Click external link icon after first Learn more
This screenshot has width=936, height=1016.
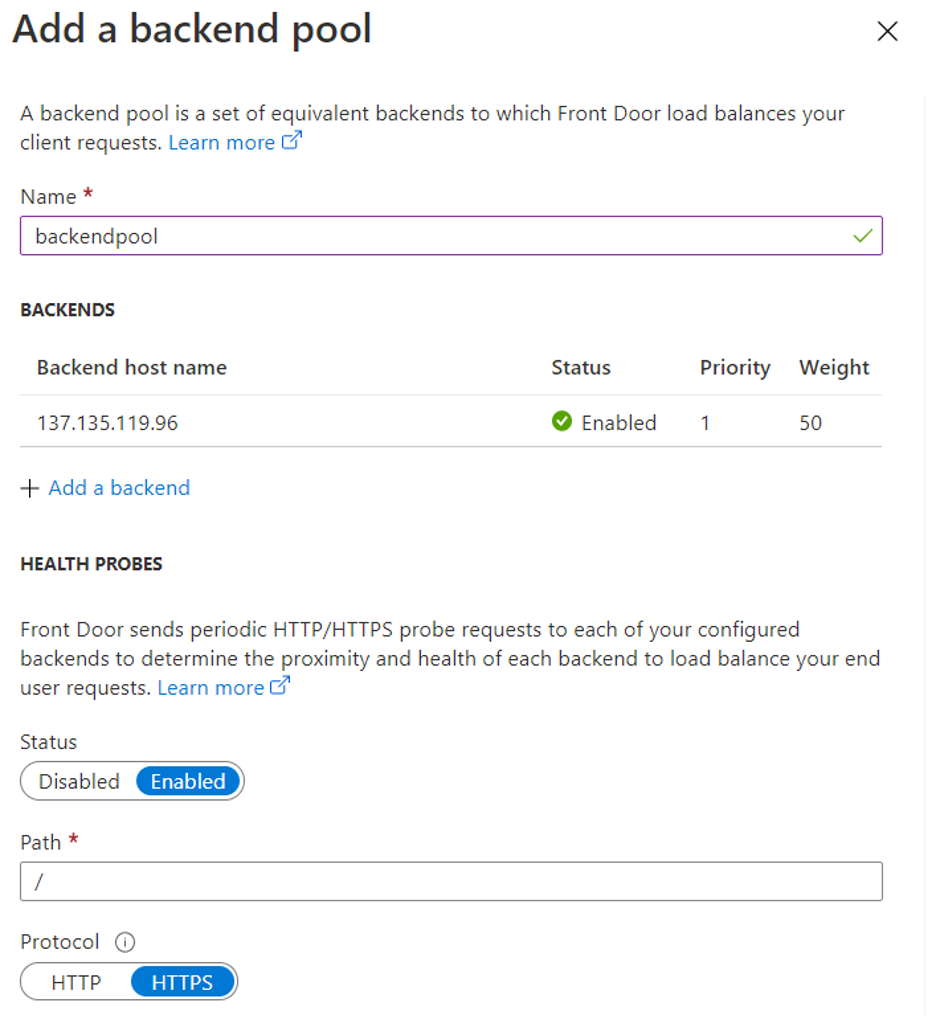pyautogui.click(x=292, y=141)
